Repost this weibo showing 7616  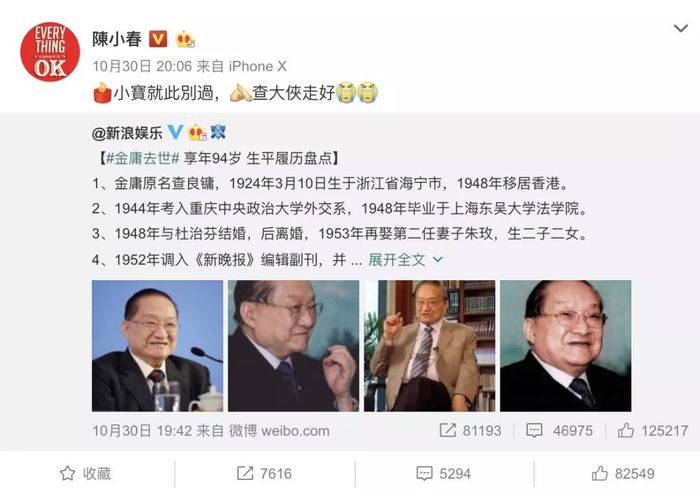[264, 473]
